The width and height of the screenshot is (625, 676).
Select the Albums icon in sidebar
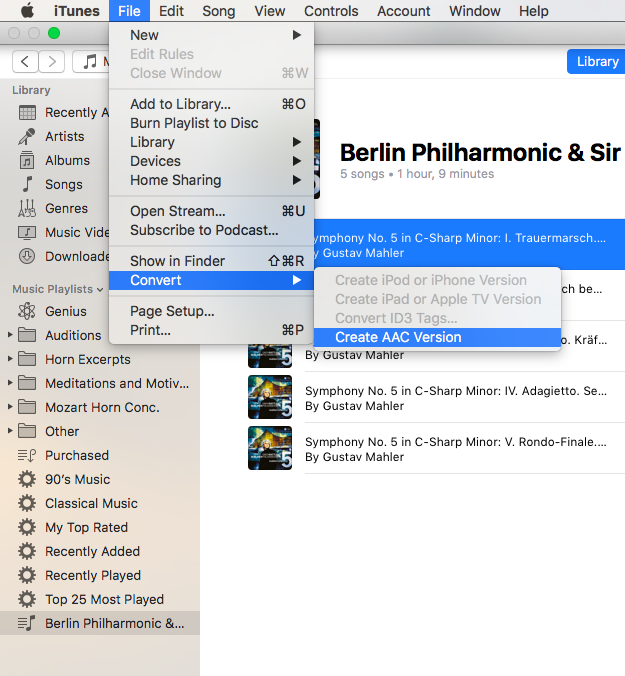(x=27, y=160)
